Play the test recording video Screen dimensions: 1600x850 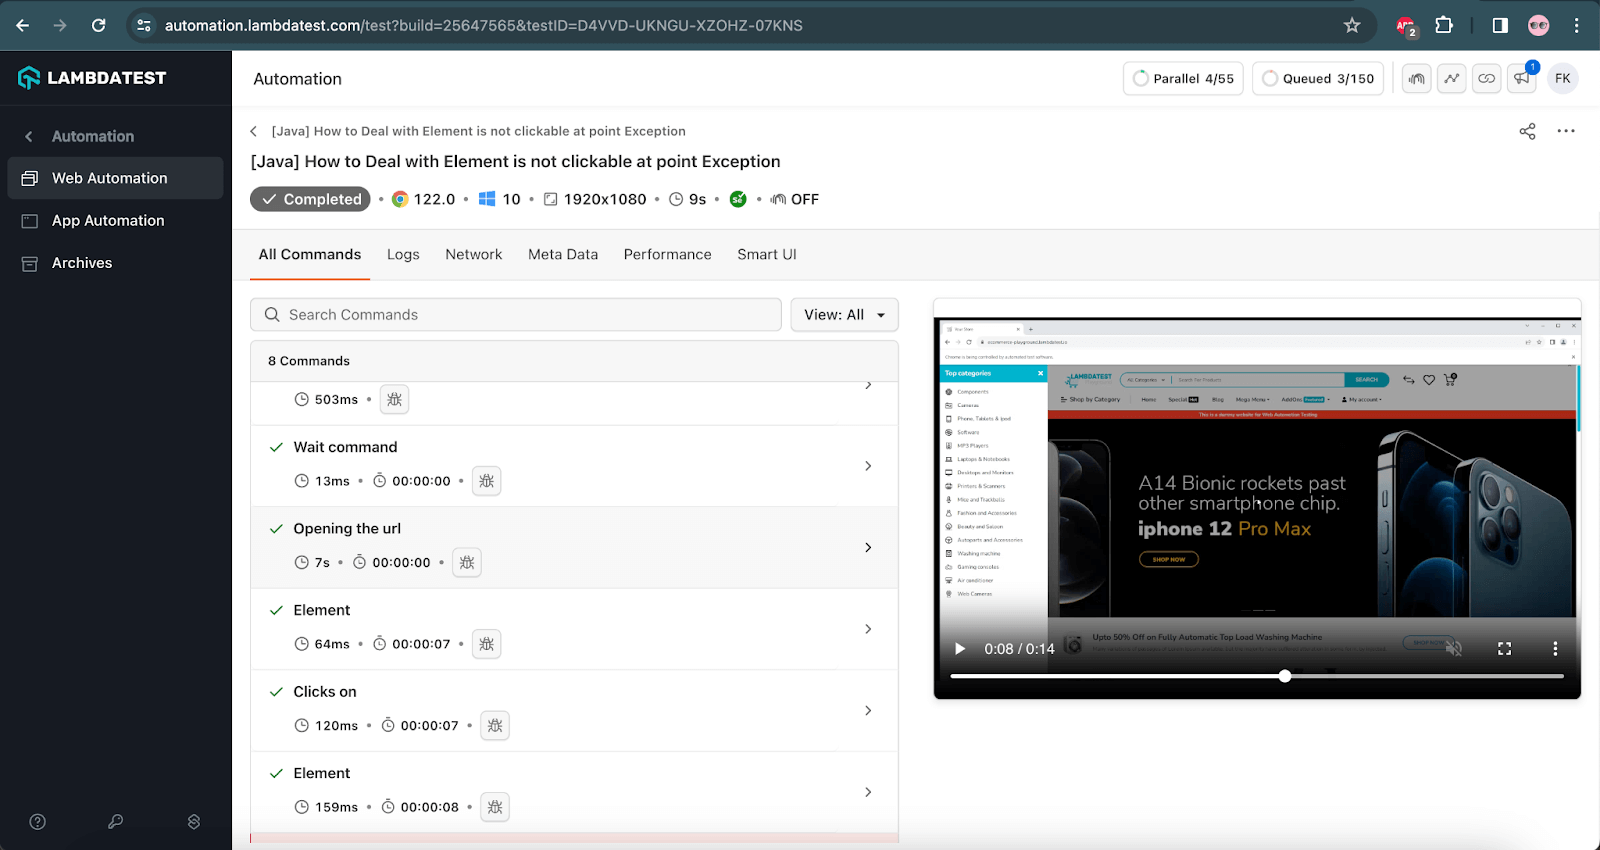coord(960,649)
